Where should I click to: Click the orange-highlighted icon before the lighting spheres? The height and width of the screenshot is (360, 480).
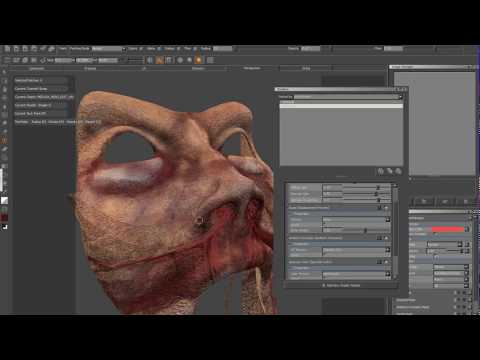pos(159,60)
